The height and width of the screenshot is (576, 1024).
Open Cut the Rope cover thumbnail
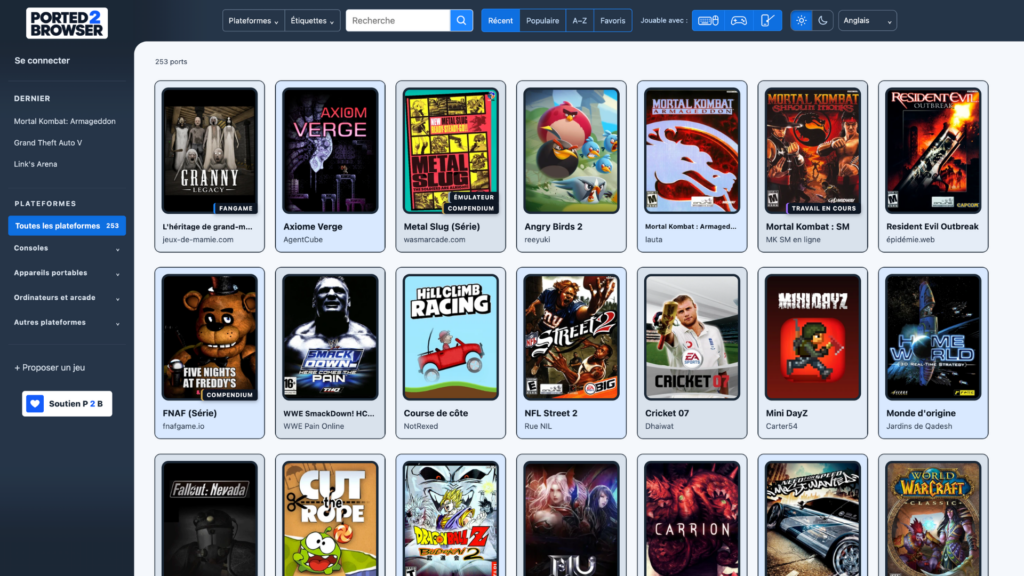[330, 519]
